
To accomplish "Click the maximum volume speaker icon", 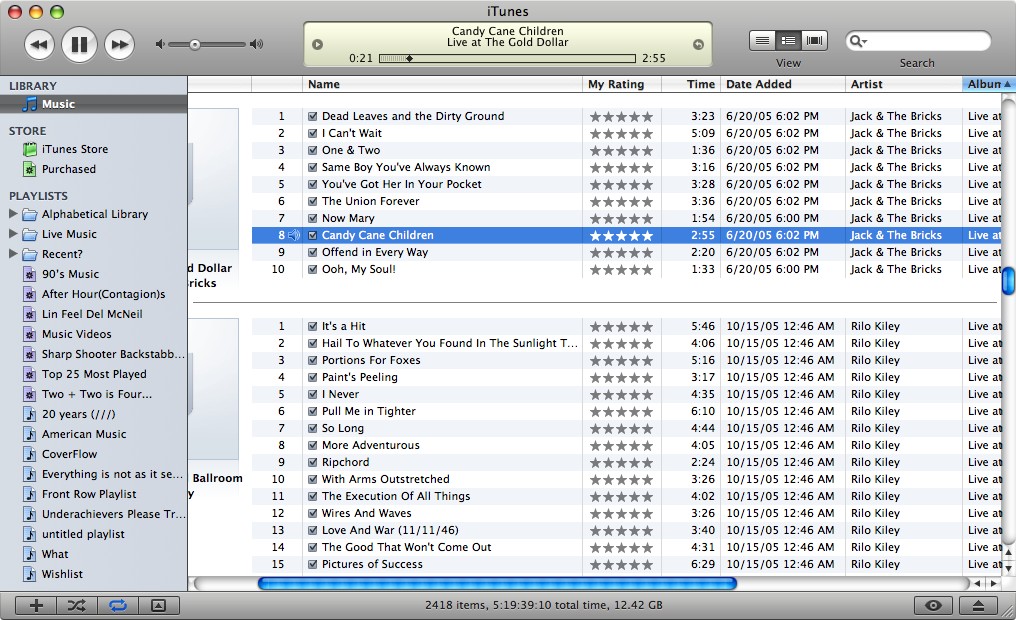I will click(x=257, y=44).
